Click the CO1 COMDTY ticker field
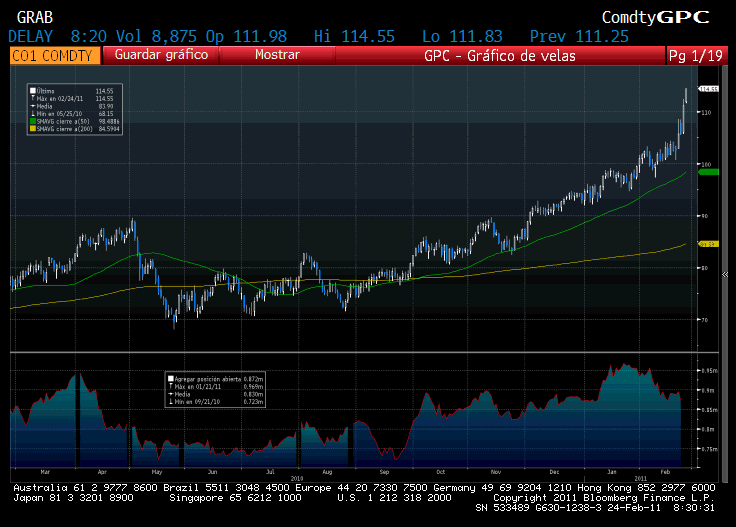Image resolution: width=736 pixels, height=527 pixels. (55, 56)
